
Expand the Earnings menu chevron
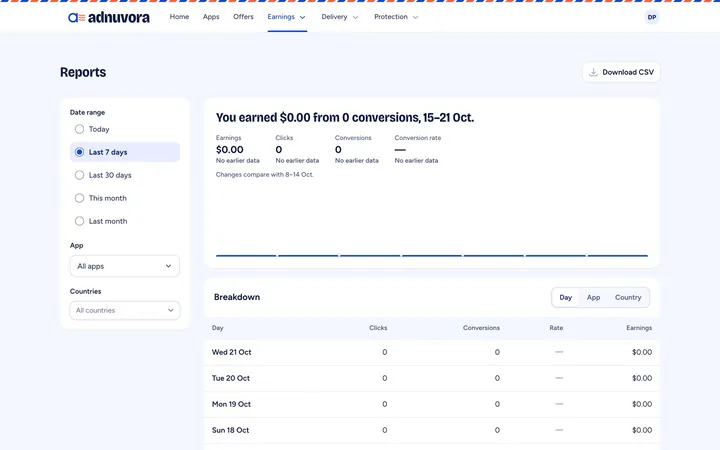point(303,17)
